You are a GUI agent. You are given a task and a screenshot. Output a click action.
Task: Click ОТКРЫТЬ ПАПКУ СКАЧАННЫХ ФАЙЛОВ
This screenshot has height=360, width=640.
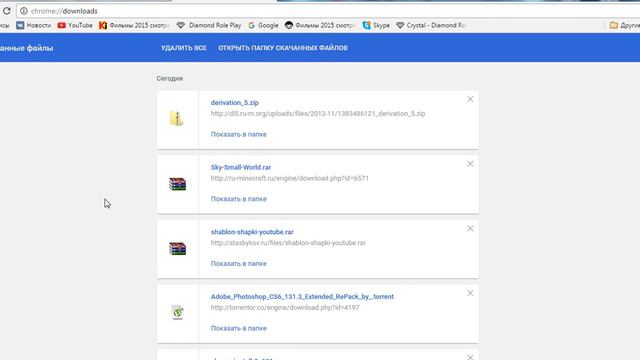[283, 48]
